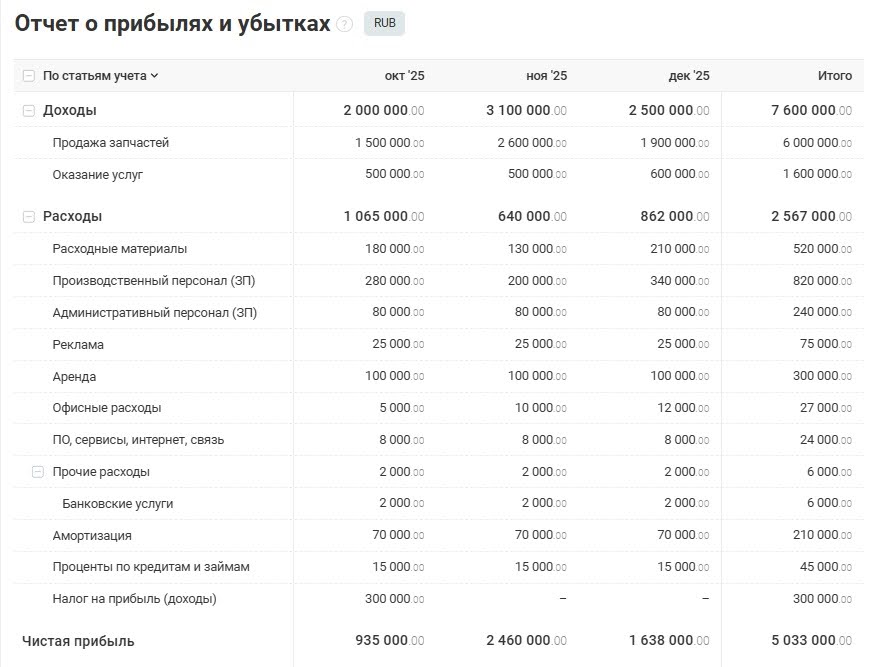Image resolution: width=887 pixels, height=667 pixels.
Task: Open the Оказание услуг row
Action: [x=98, y=175]
